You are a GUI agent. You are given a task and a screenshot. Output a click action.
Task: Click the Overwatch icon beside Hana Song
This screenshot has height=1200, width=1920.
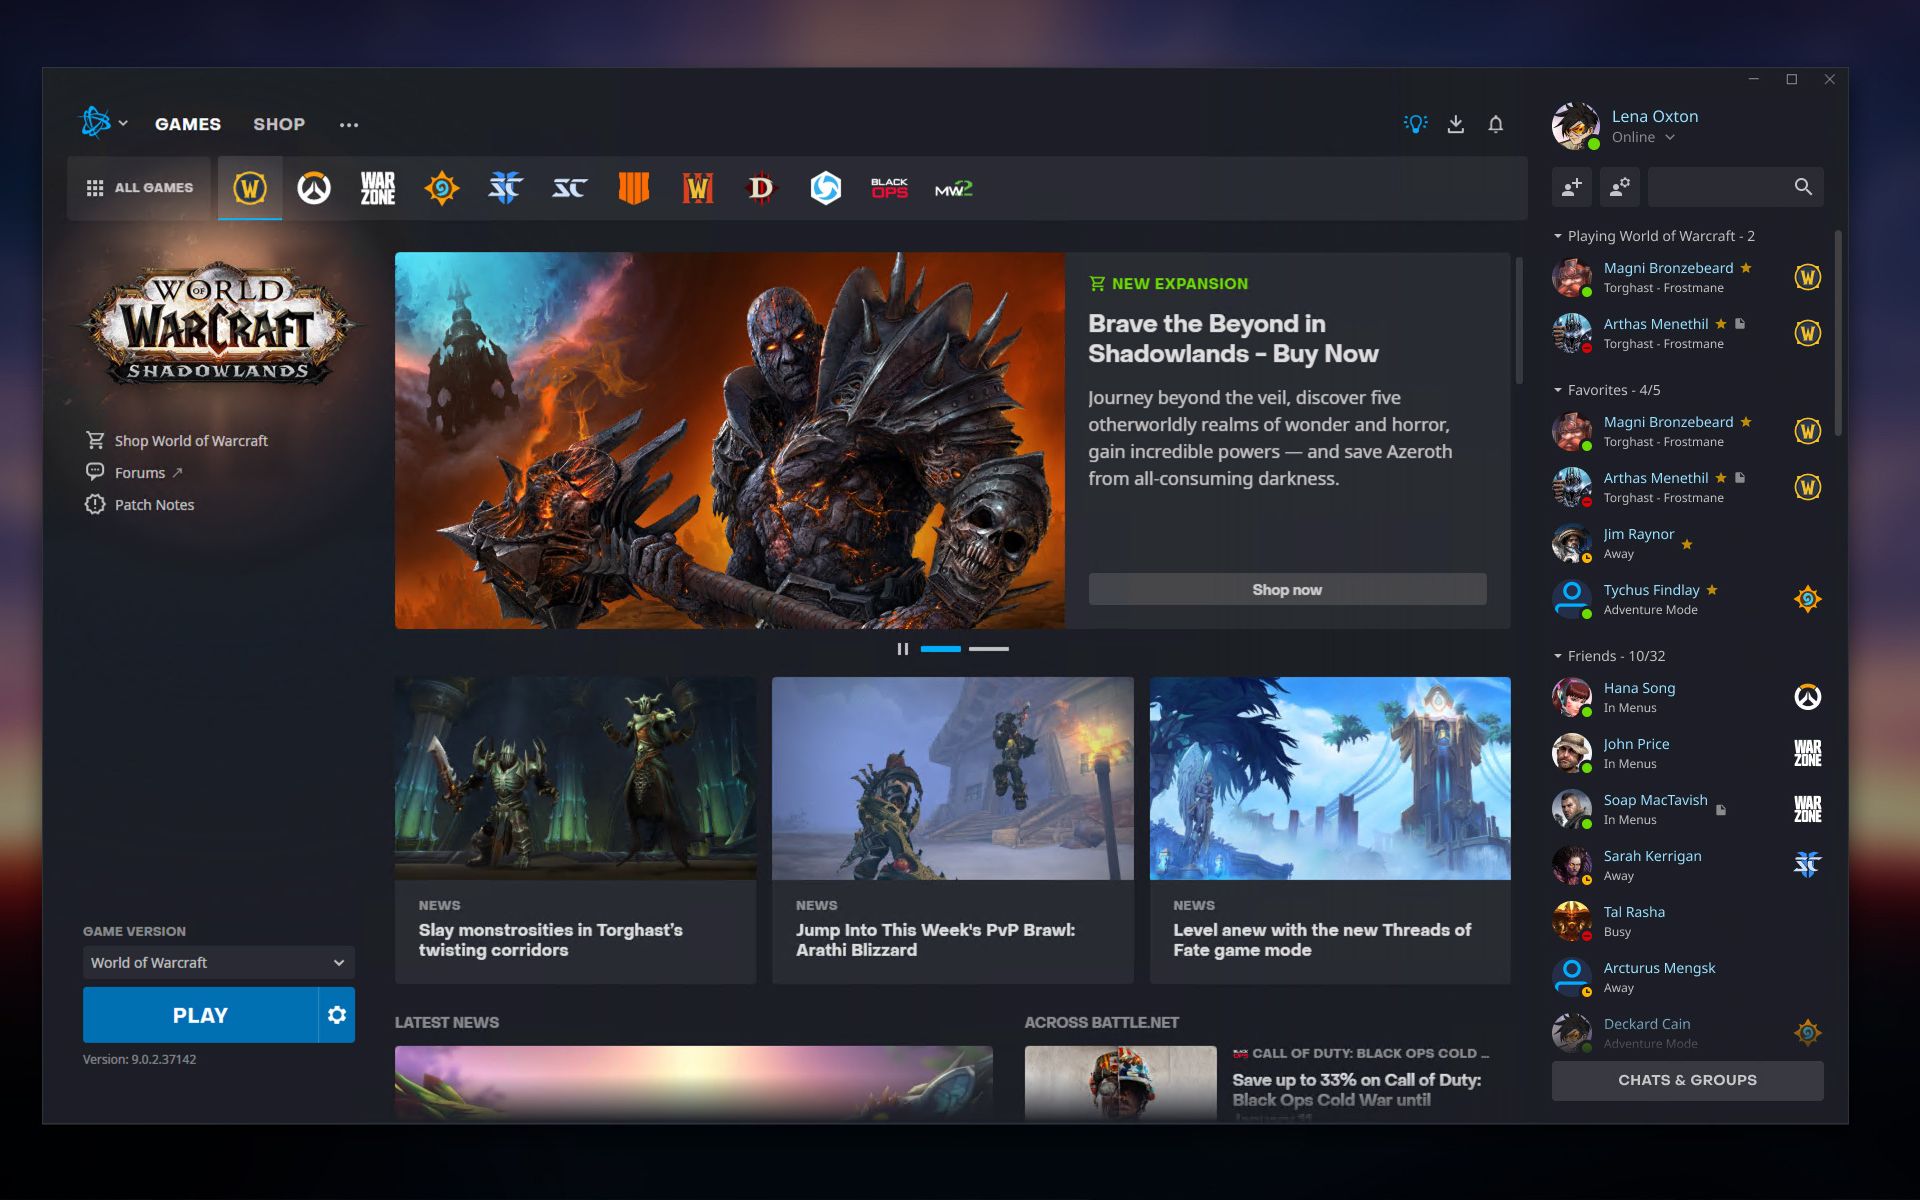coord(1807,697)
